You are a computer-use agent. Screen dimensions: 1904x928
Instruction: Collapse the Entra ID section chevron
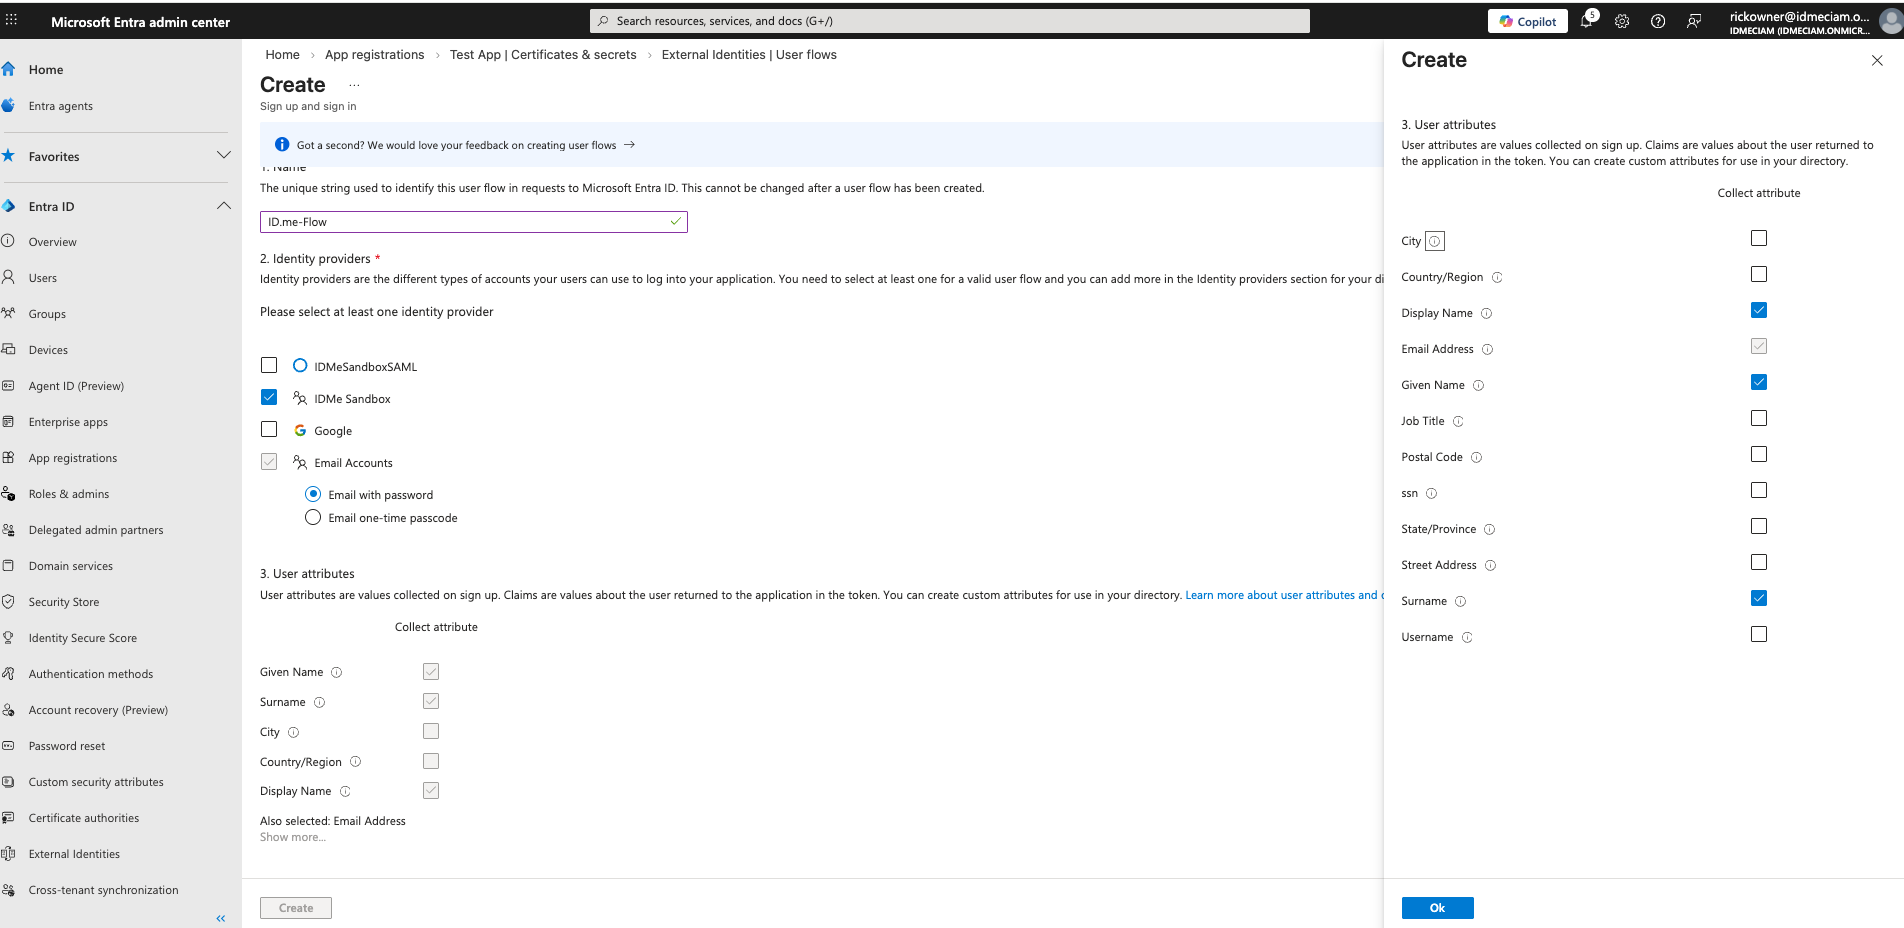click(224, 205)
